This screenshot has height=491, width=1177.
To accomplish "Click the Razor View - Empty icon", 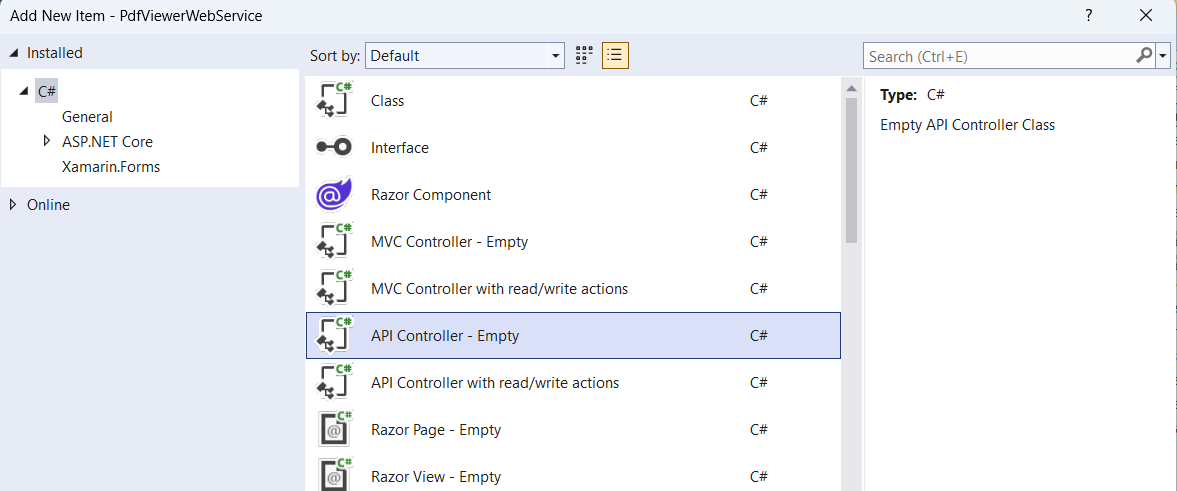I will [x=334, y=475].
